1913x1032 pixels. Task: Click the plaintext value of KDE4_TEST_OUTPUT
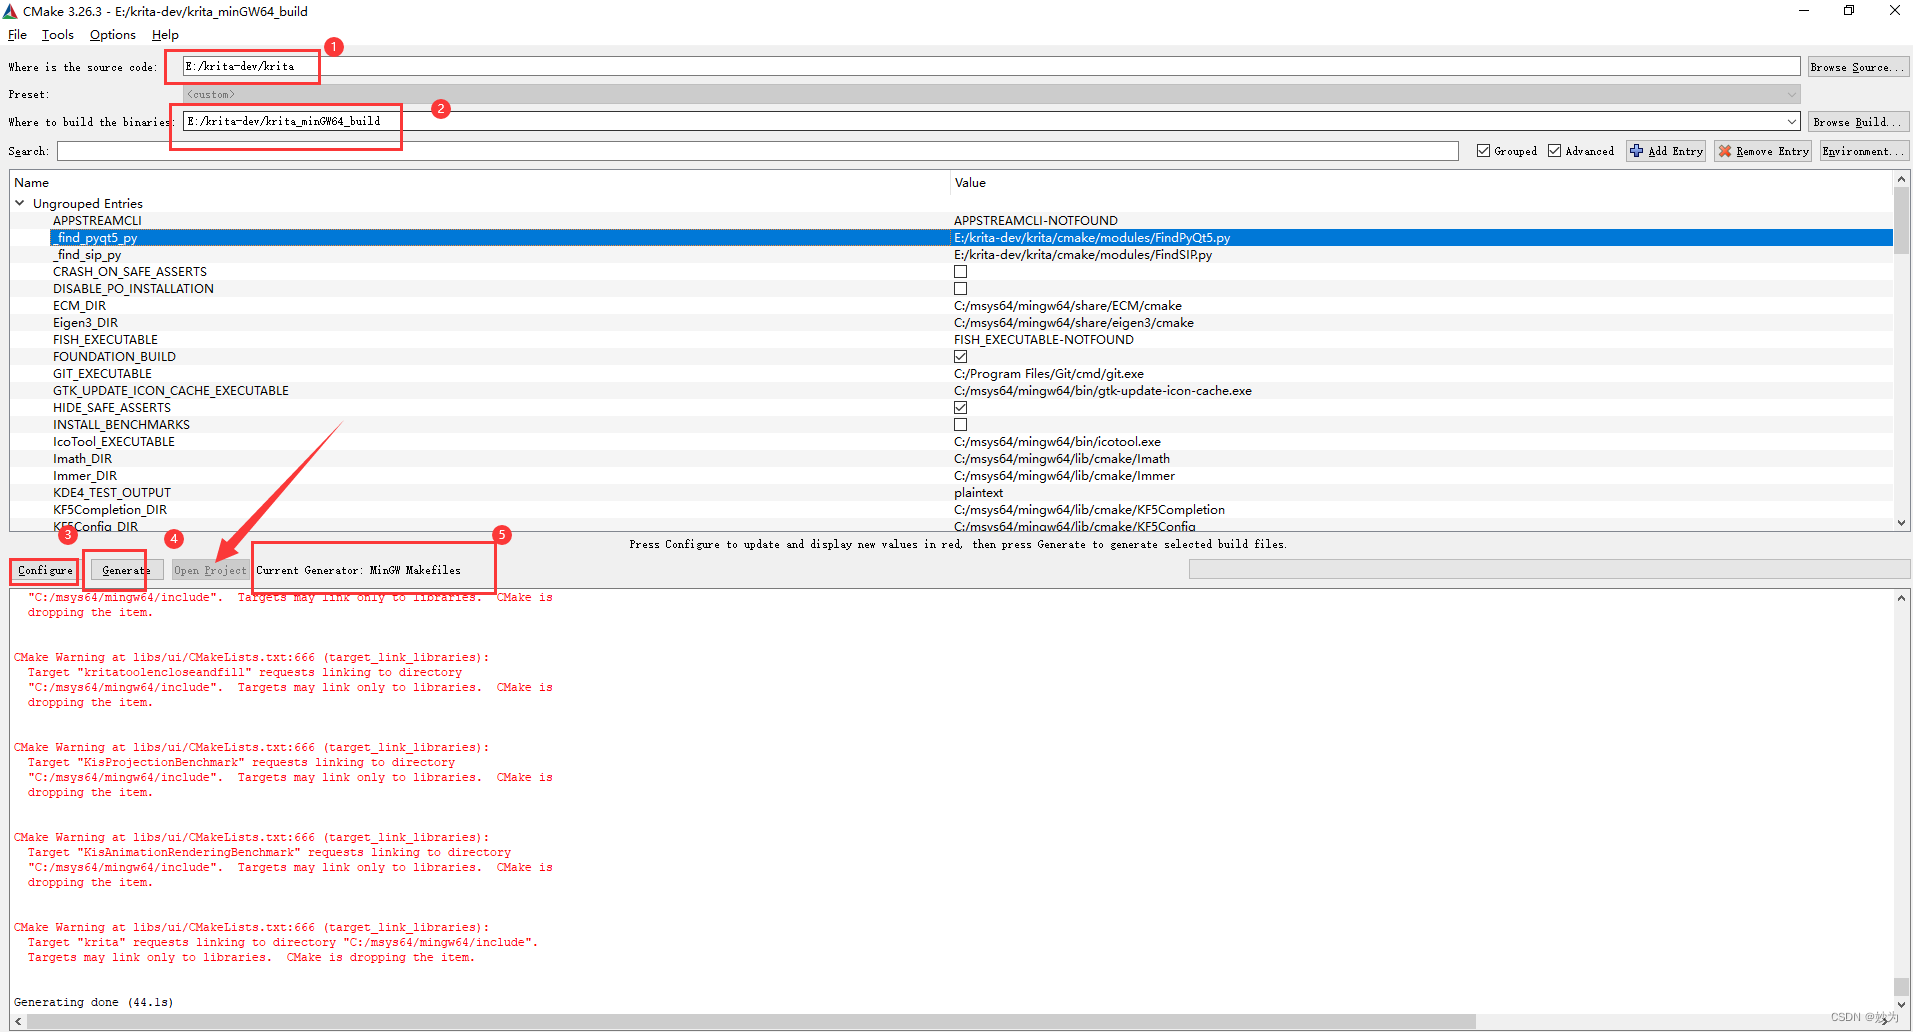point(978,493)
